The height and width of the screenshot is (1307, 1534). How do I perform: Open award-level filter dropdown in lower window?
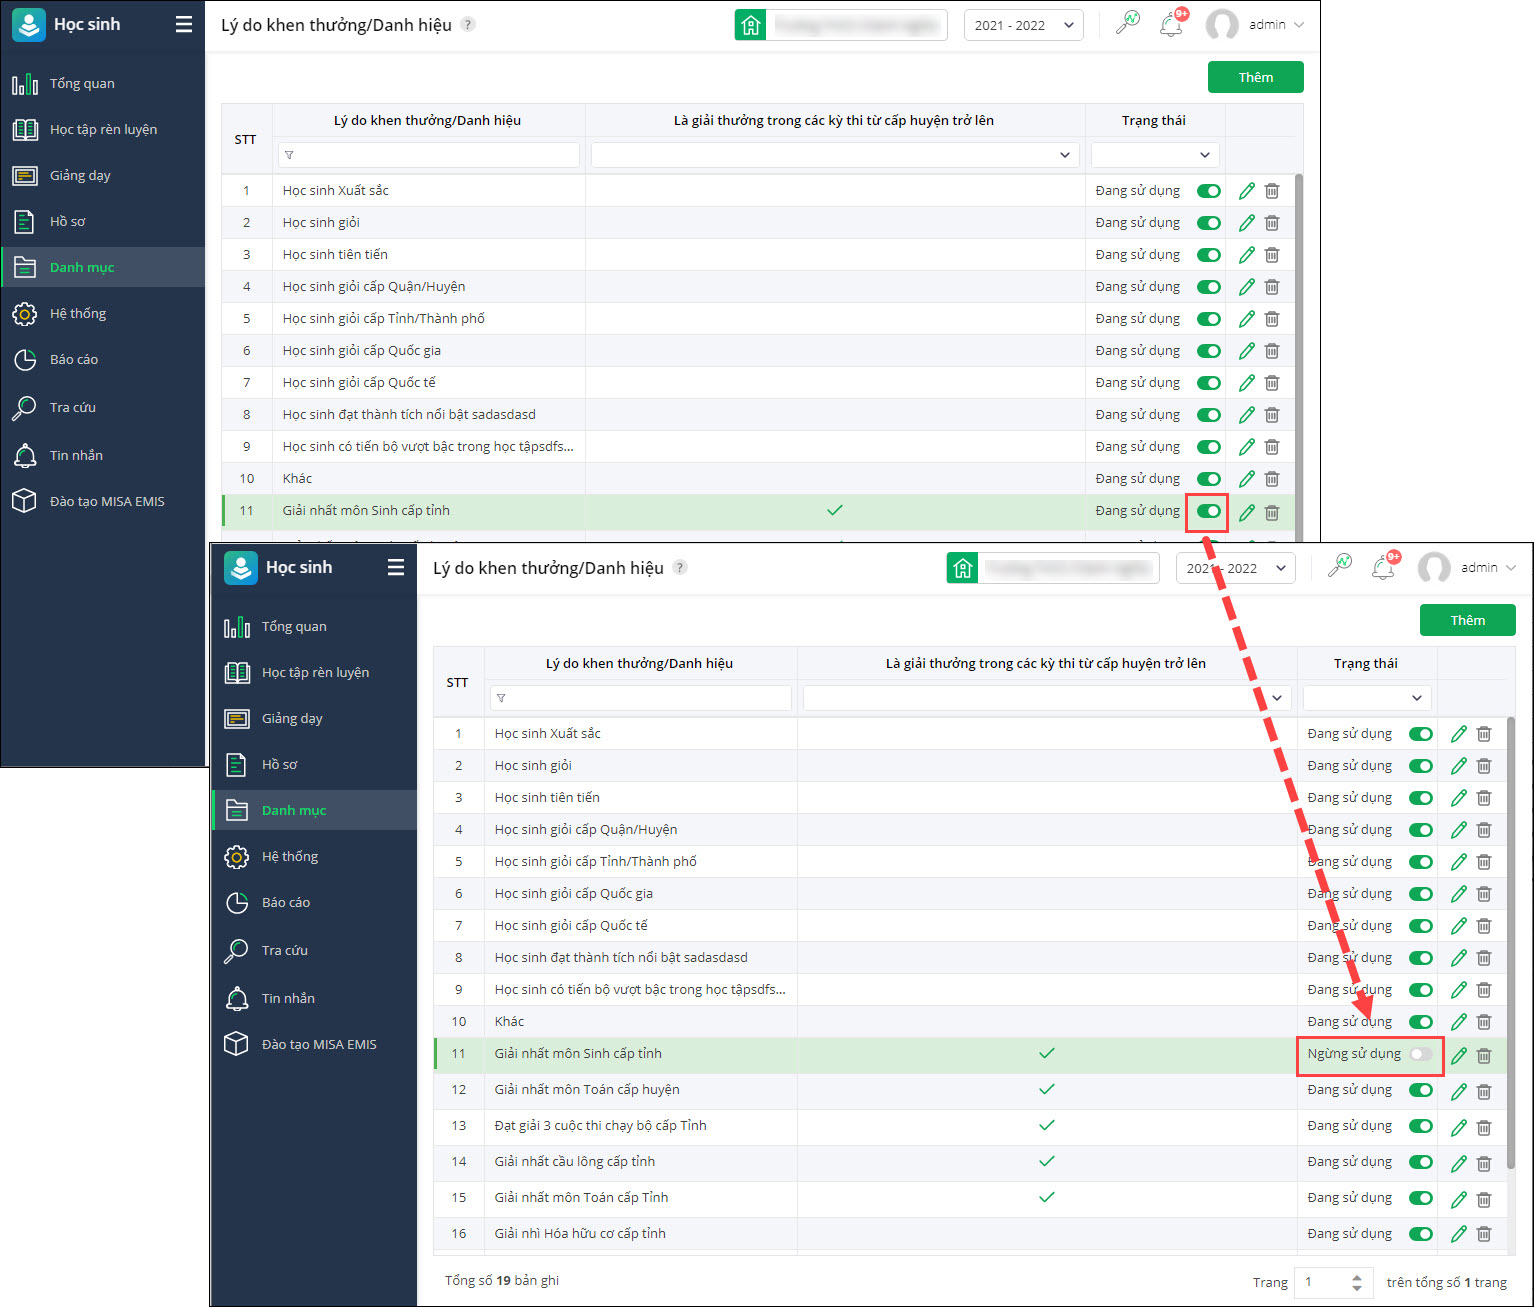[1047, 697]
